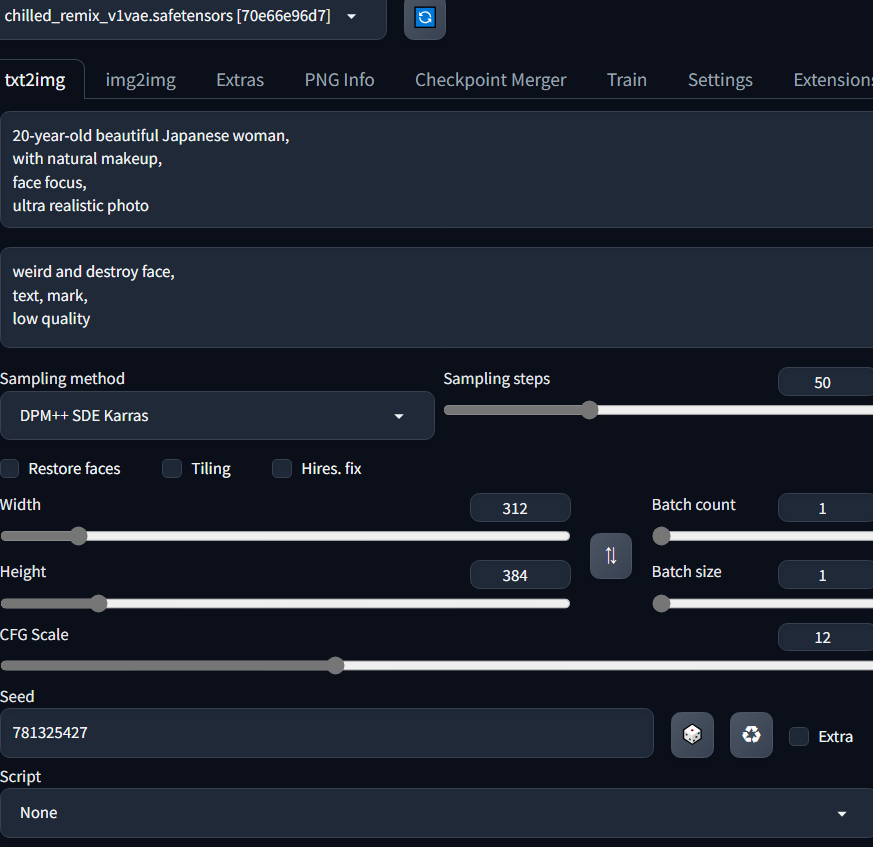Open the Script dropdown showing None
873x847 pixels.
[436, 813]
